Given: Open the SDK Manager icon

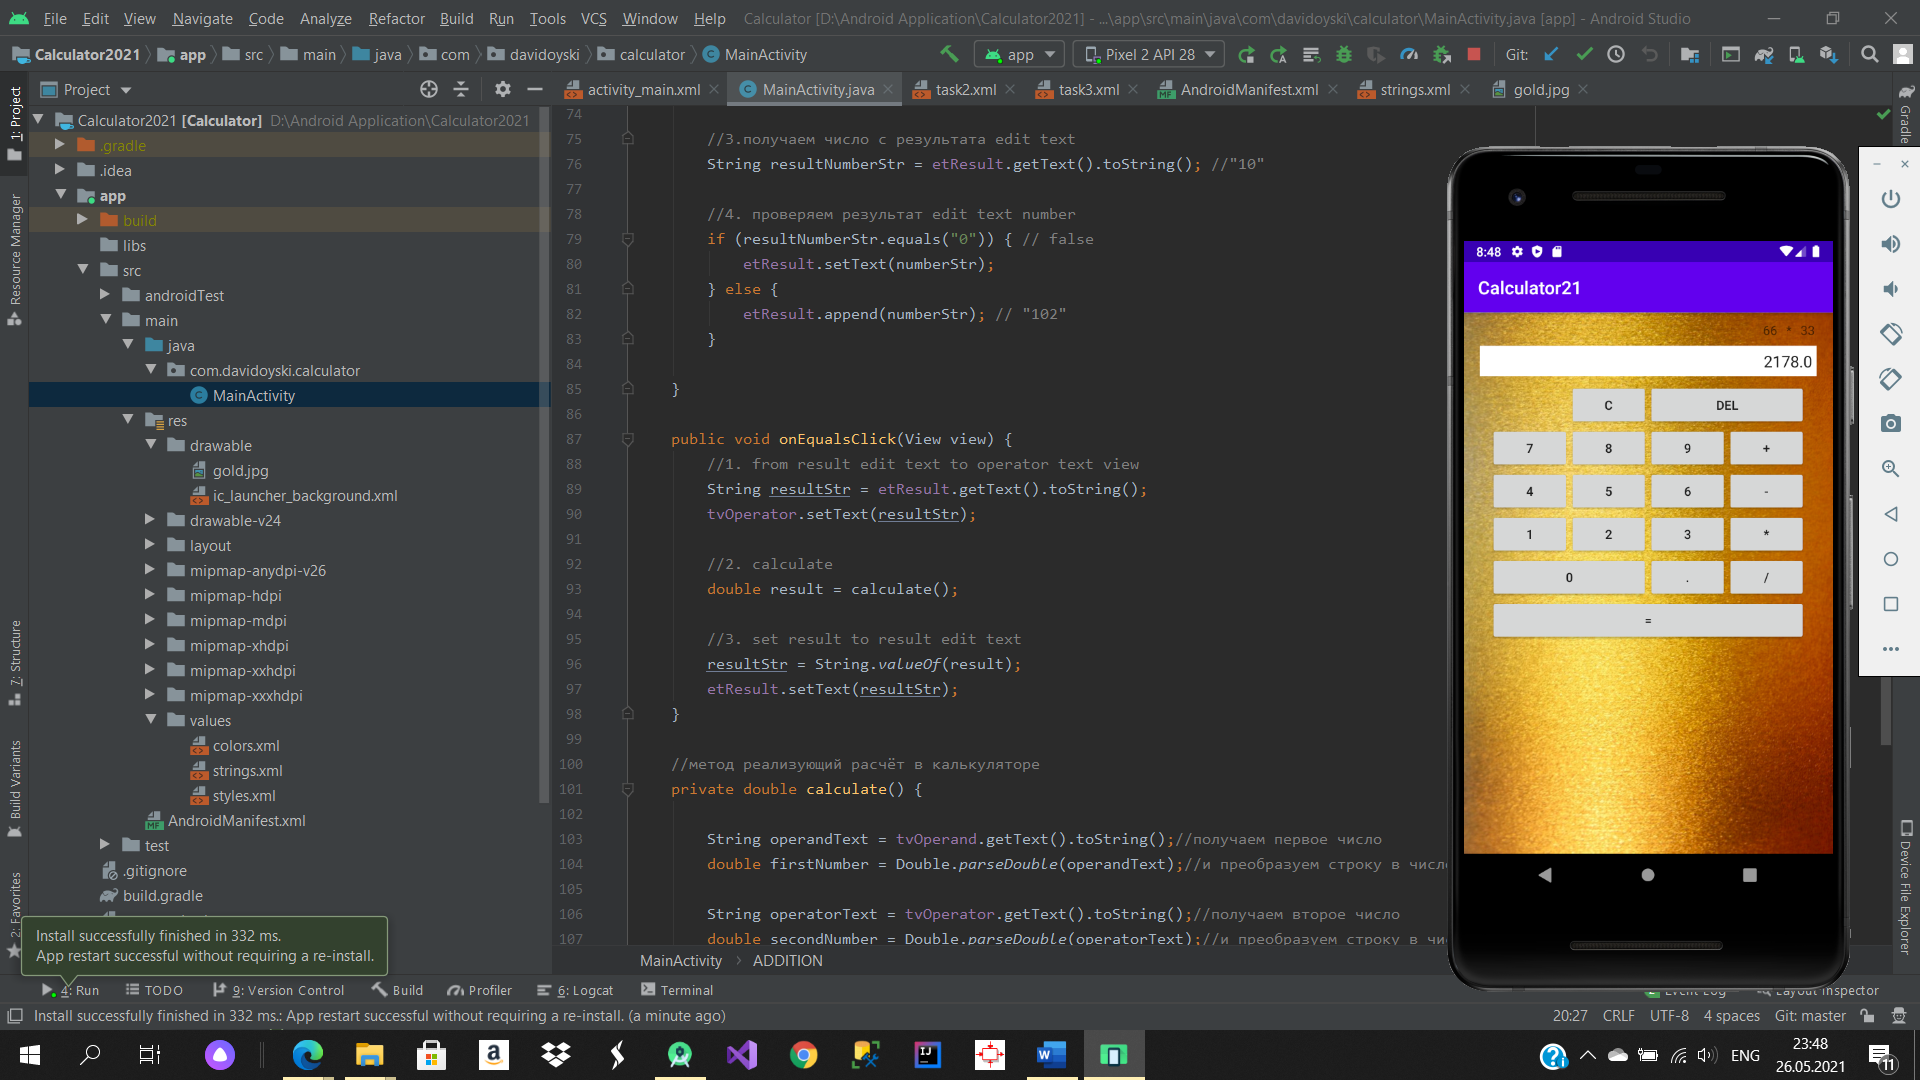Looking at the screenshot, I should click(x=1828, y=54).
